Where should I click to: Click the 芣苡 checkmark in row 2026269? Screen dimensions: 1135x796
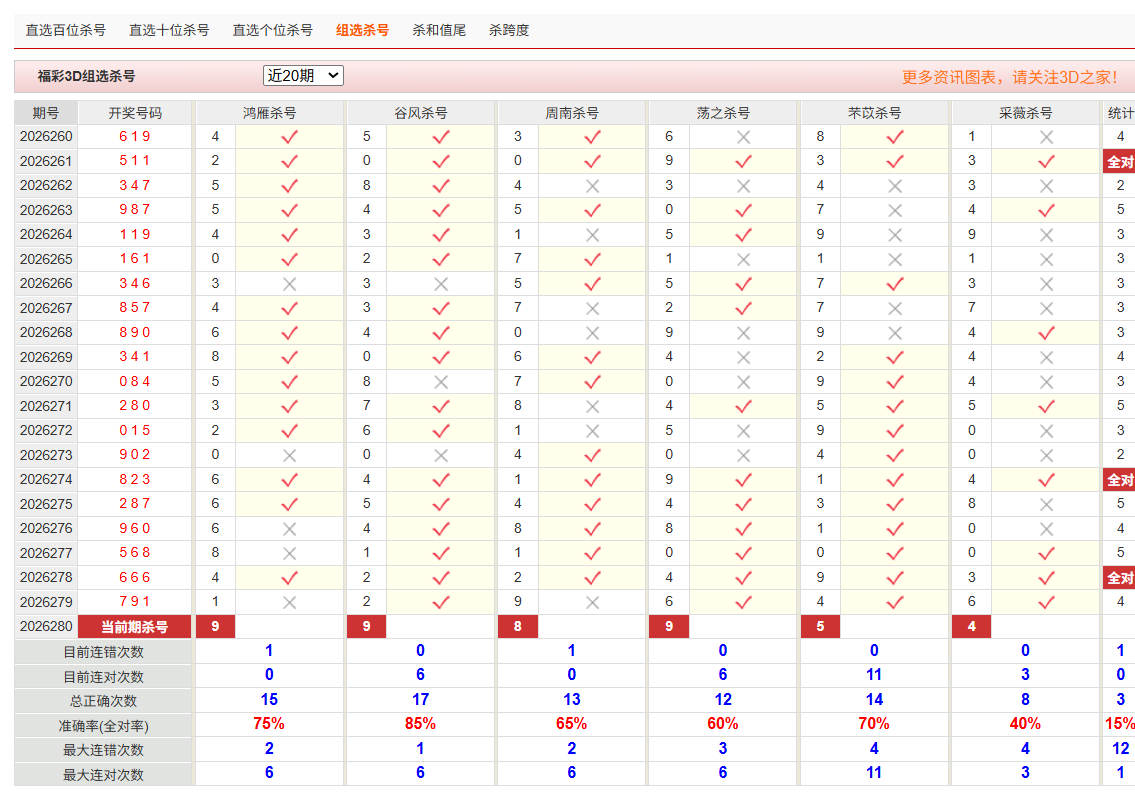pyautogui.click(x=895, y=357)
